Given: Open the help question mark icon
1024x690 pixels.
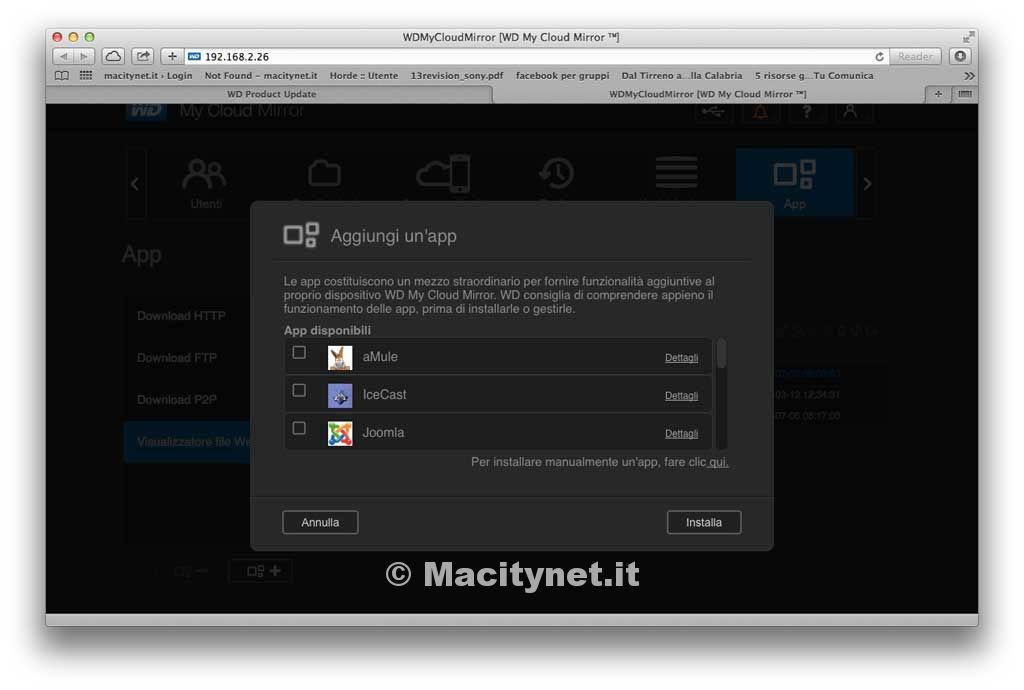Looking at the screenshot, I should (807, 112).
